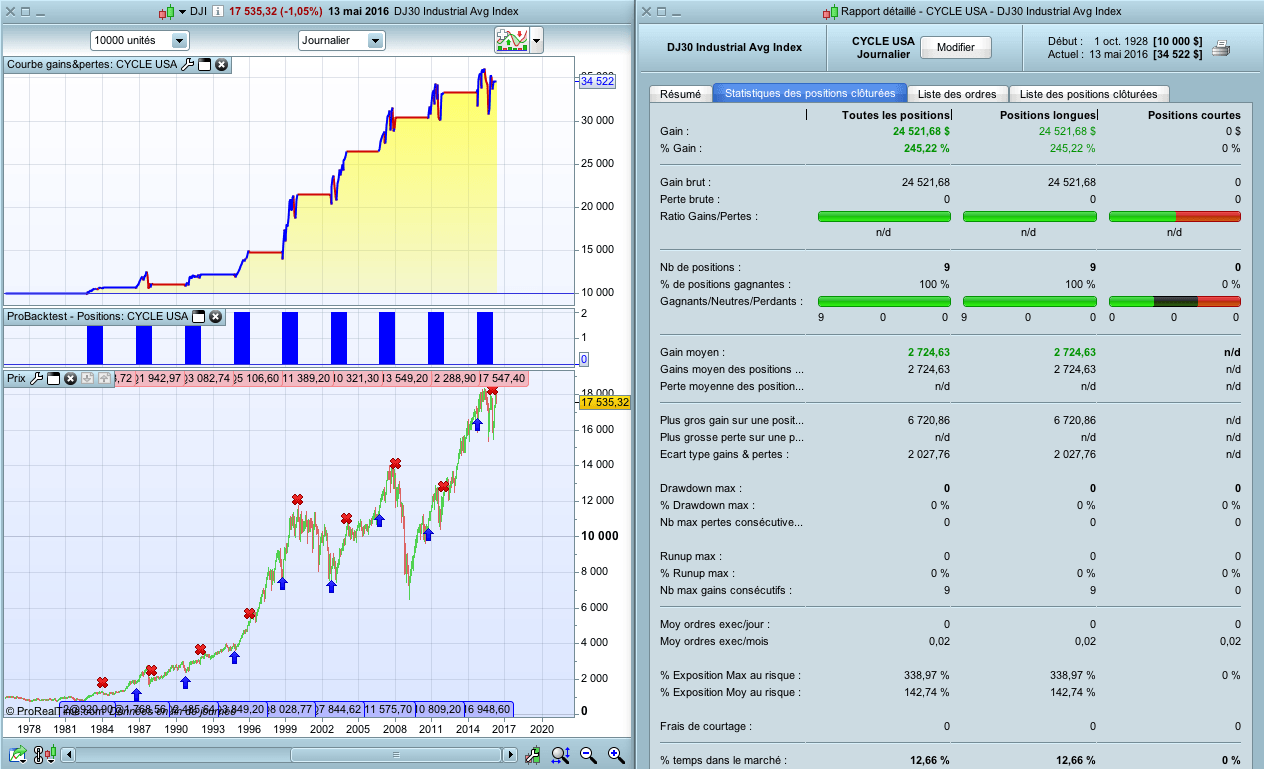Click the Toutes les positions column header
The width and height of the screenshot is (1264, 769).
point(895,115)
